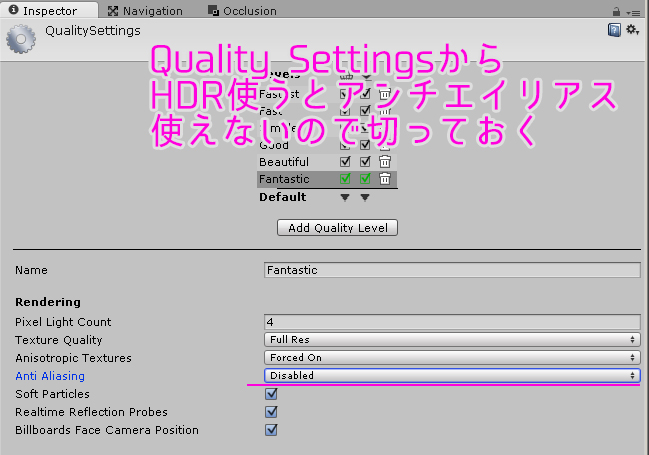Image resolution: width=649 pixels, height=455 pixels.
Task: Toggle first checkbox in the Beautiful row
Action: (345, 161)
